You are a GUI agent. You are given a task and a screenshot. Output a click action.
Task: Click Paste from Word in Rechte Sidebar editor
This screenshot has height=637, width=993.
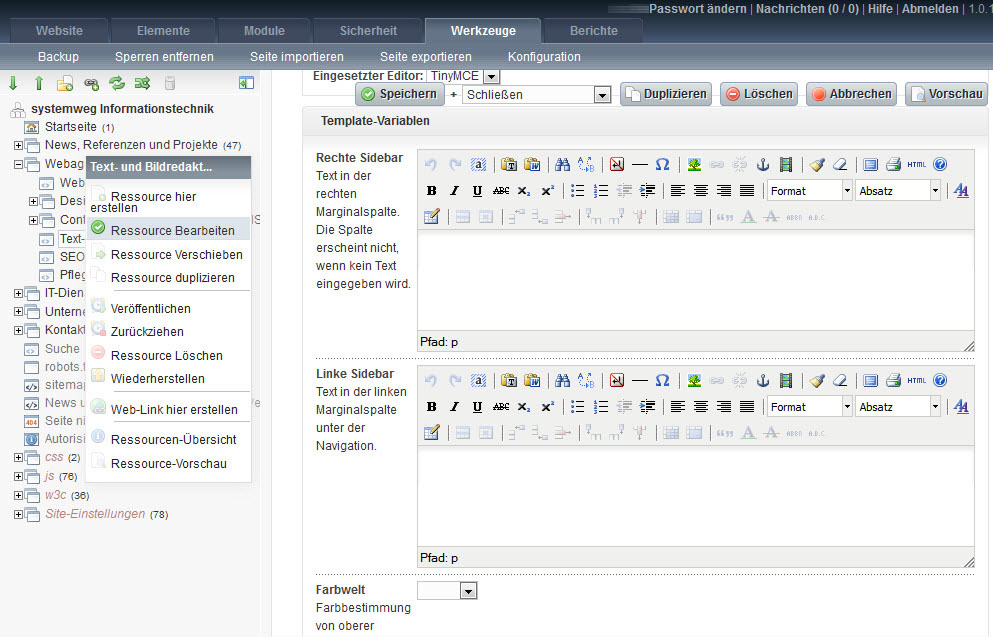pos(532,165)
